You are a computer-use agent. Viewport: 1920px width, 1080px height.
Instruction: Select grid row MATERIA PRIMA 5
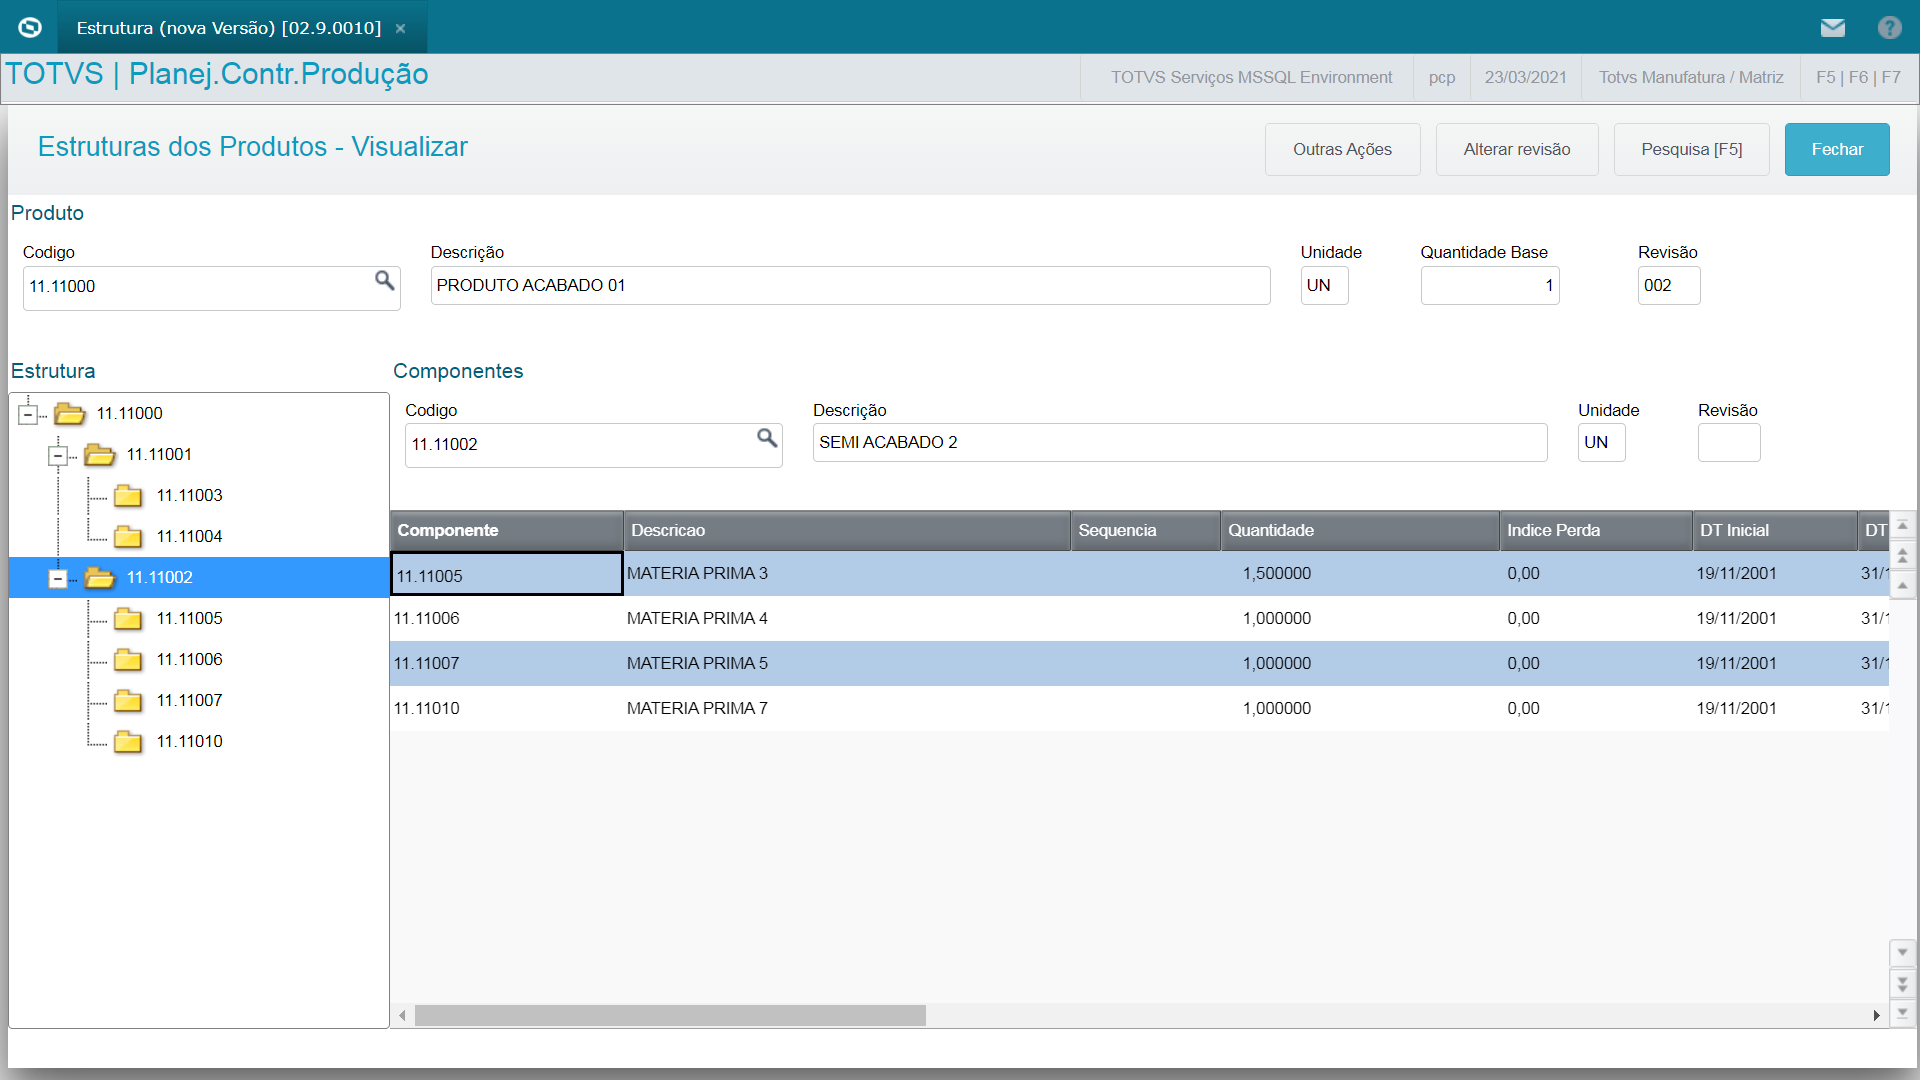click(x=697, y=664)
